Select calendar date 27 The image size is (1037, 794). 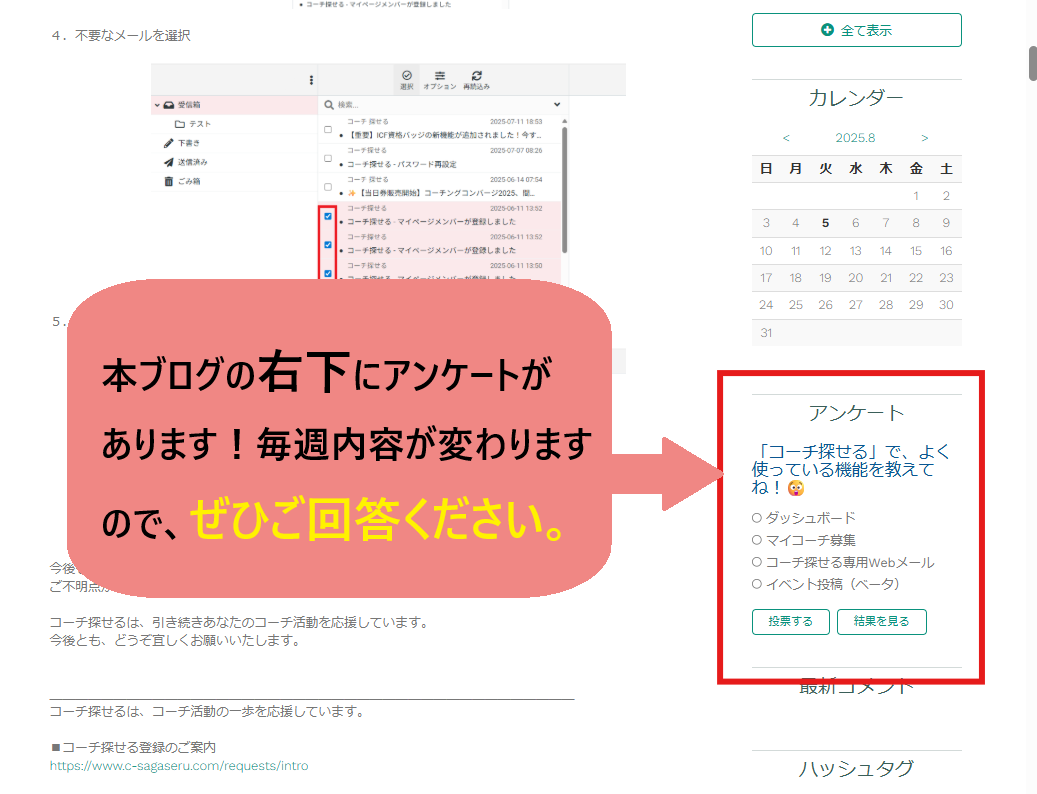(856, 305)
